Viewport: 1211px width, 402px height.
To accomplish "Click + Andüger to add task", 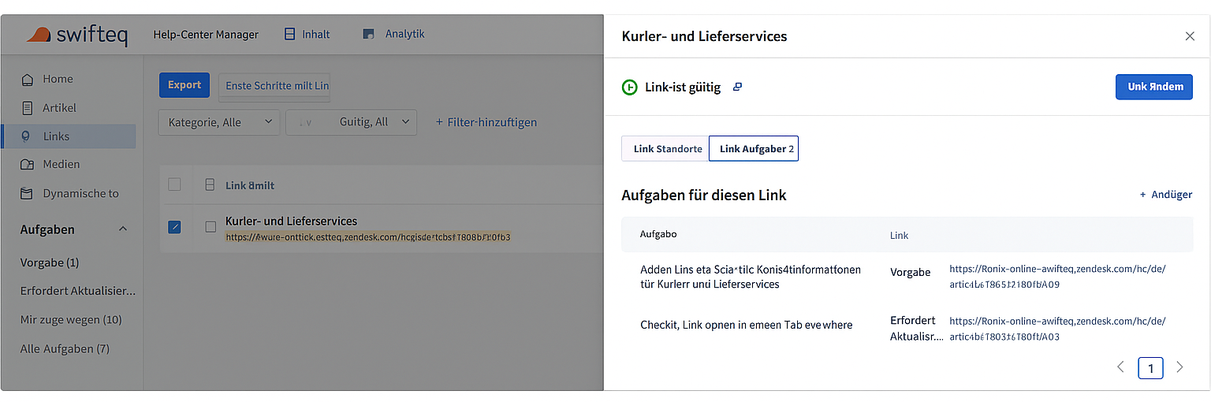I will pos(1166,195).
